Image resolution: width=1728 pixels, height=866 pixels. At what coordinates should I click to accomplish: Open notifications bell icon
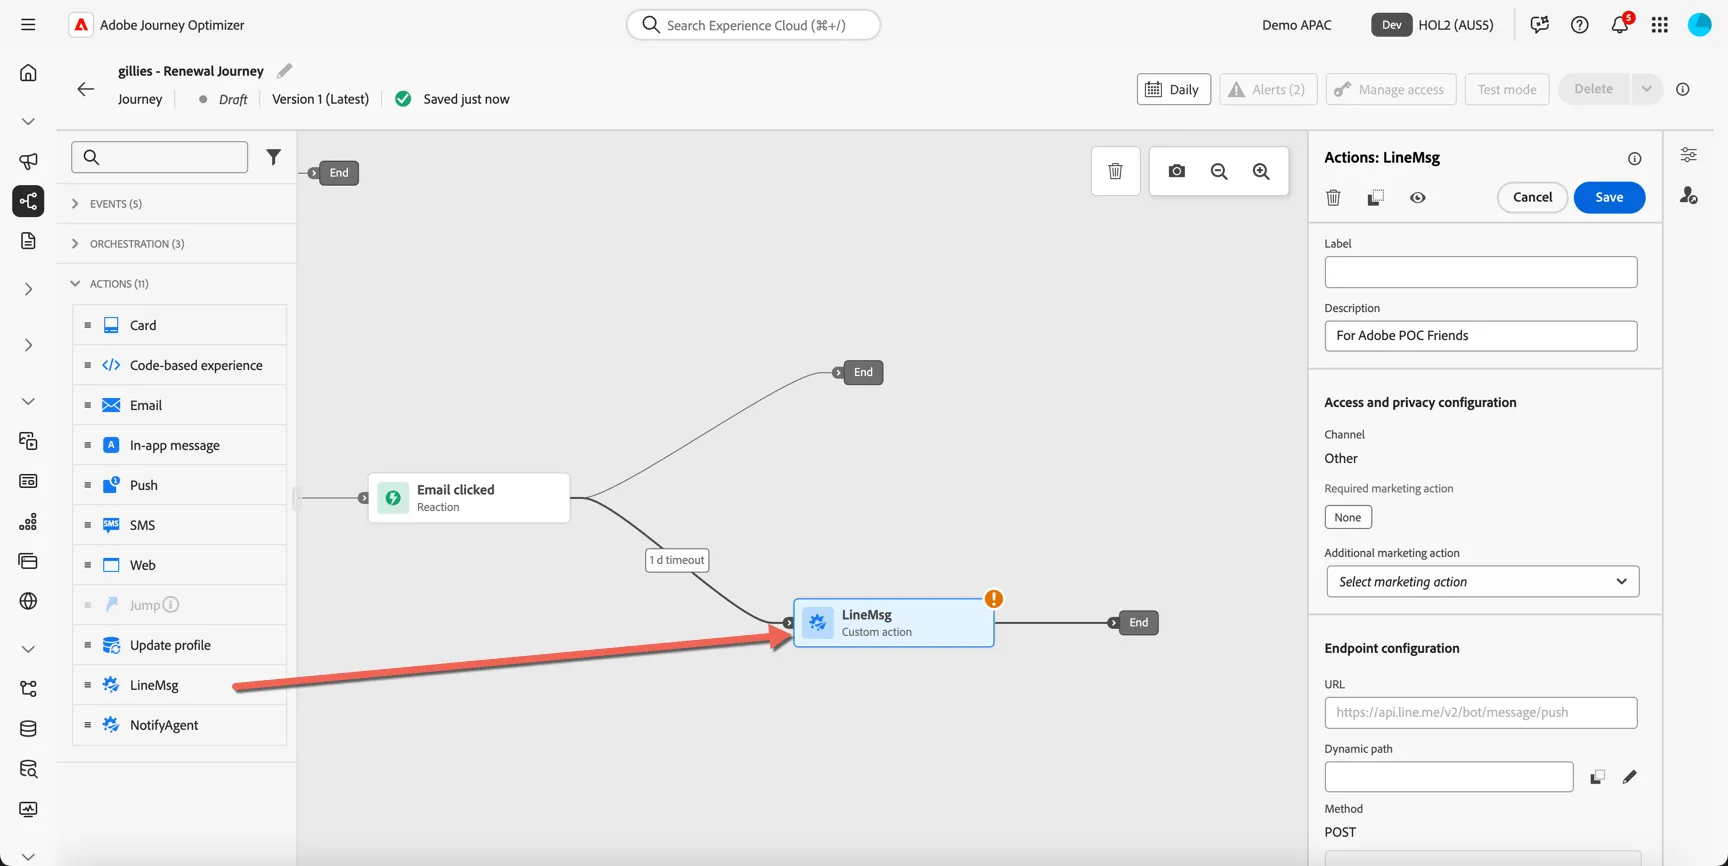pos(1620,25)
